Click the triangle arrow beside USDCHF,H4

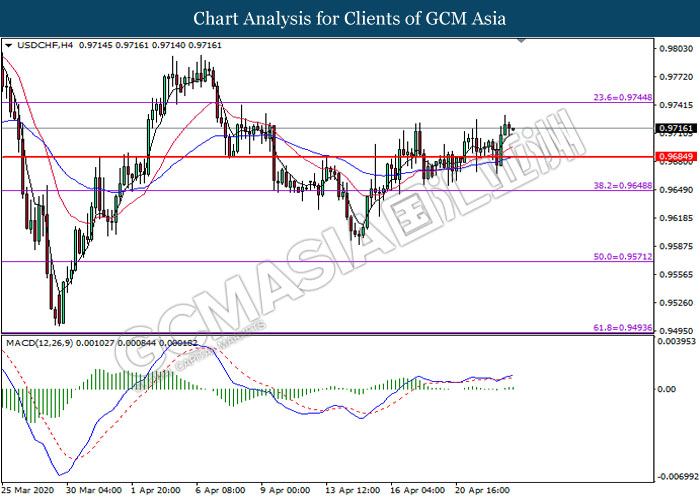click(9, 46)
